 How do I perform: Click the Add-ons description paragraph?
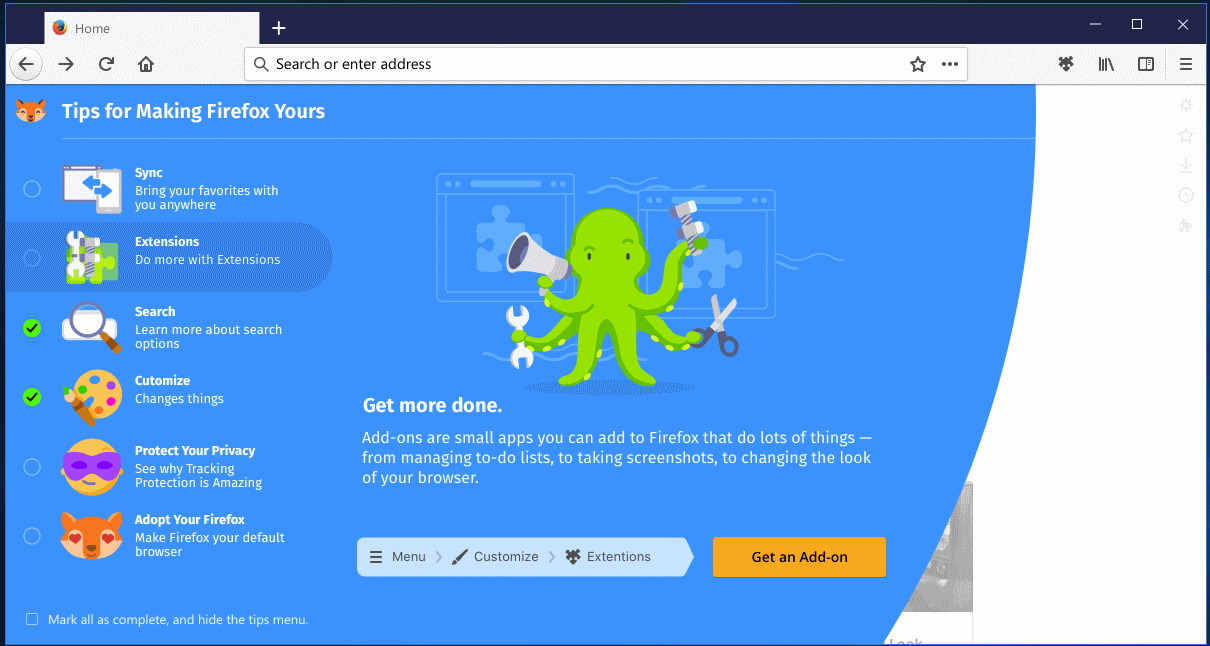[616, 458]
